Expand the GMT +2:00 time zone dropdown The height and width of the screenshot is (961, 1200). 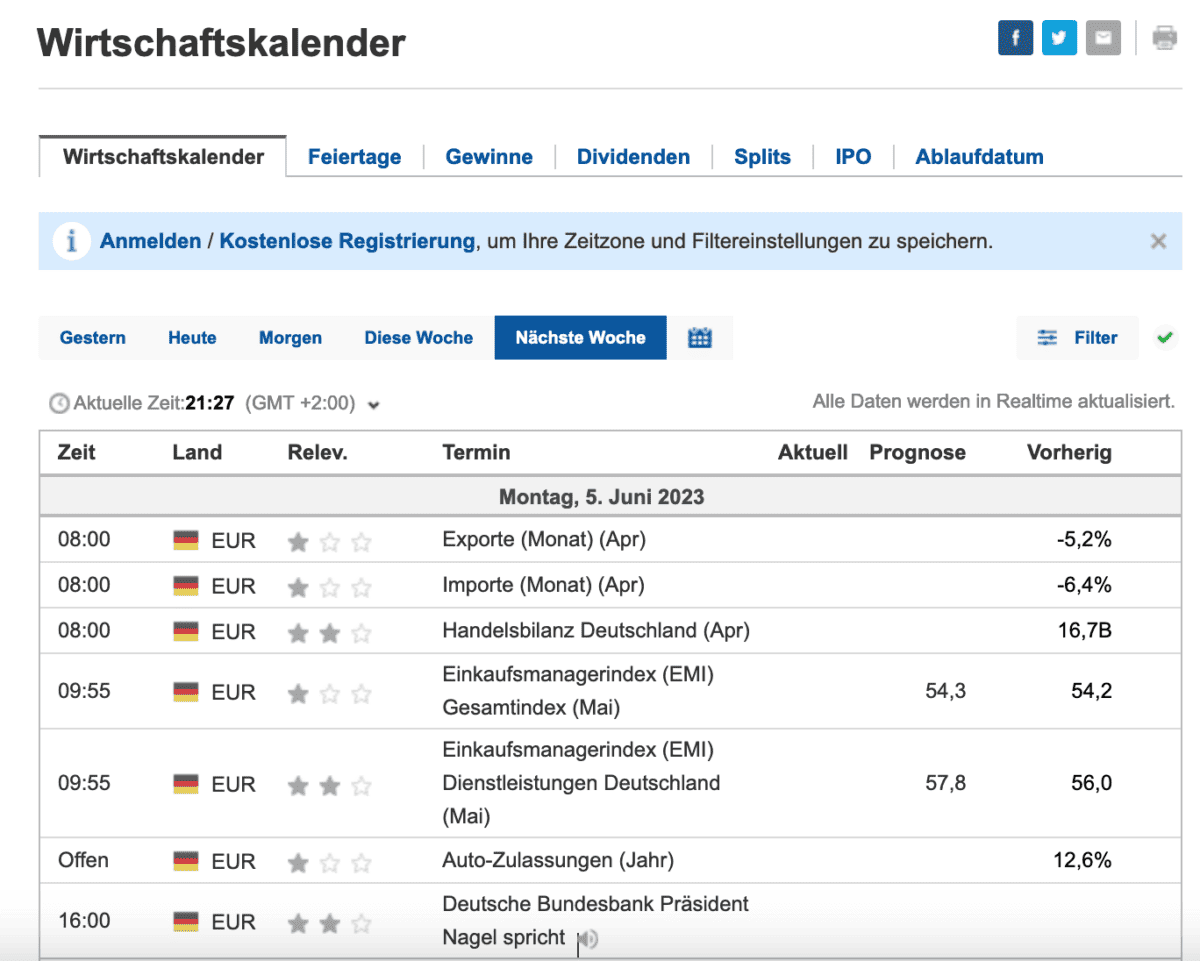(x=374, y=405)
